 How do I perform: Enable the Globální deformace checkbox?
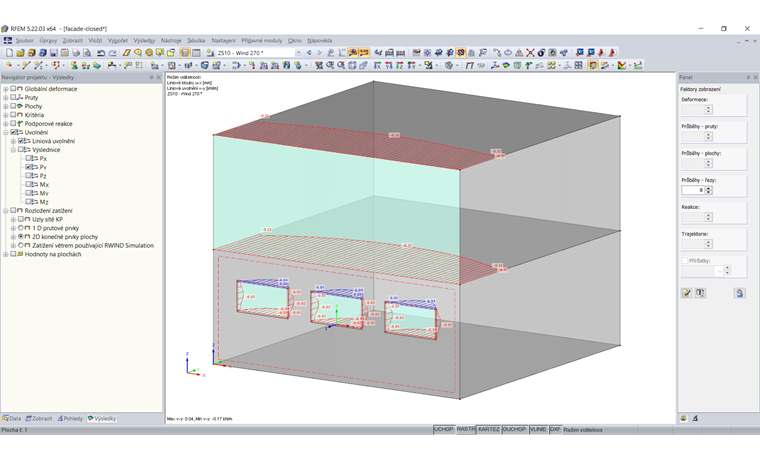13,89
